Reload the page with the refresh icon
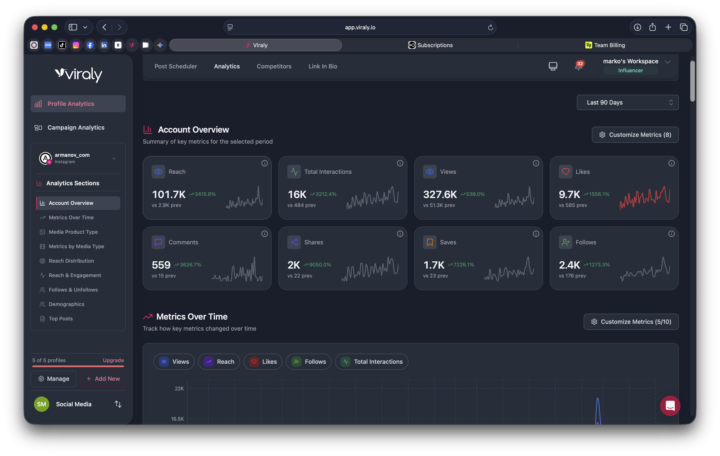Viewport: 720px width, 456px height. (x=490, y=28)
